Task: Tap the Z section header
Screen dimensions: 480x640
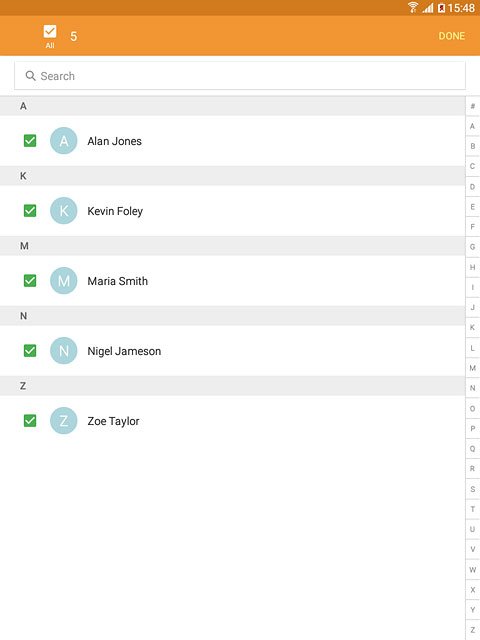Action: click(x=232, y=386)
